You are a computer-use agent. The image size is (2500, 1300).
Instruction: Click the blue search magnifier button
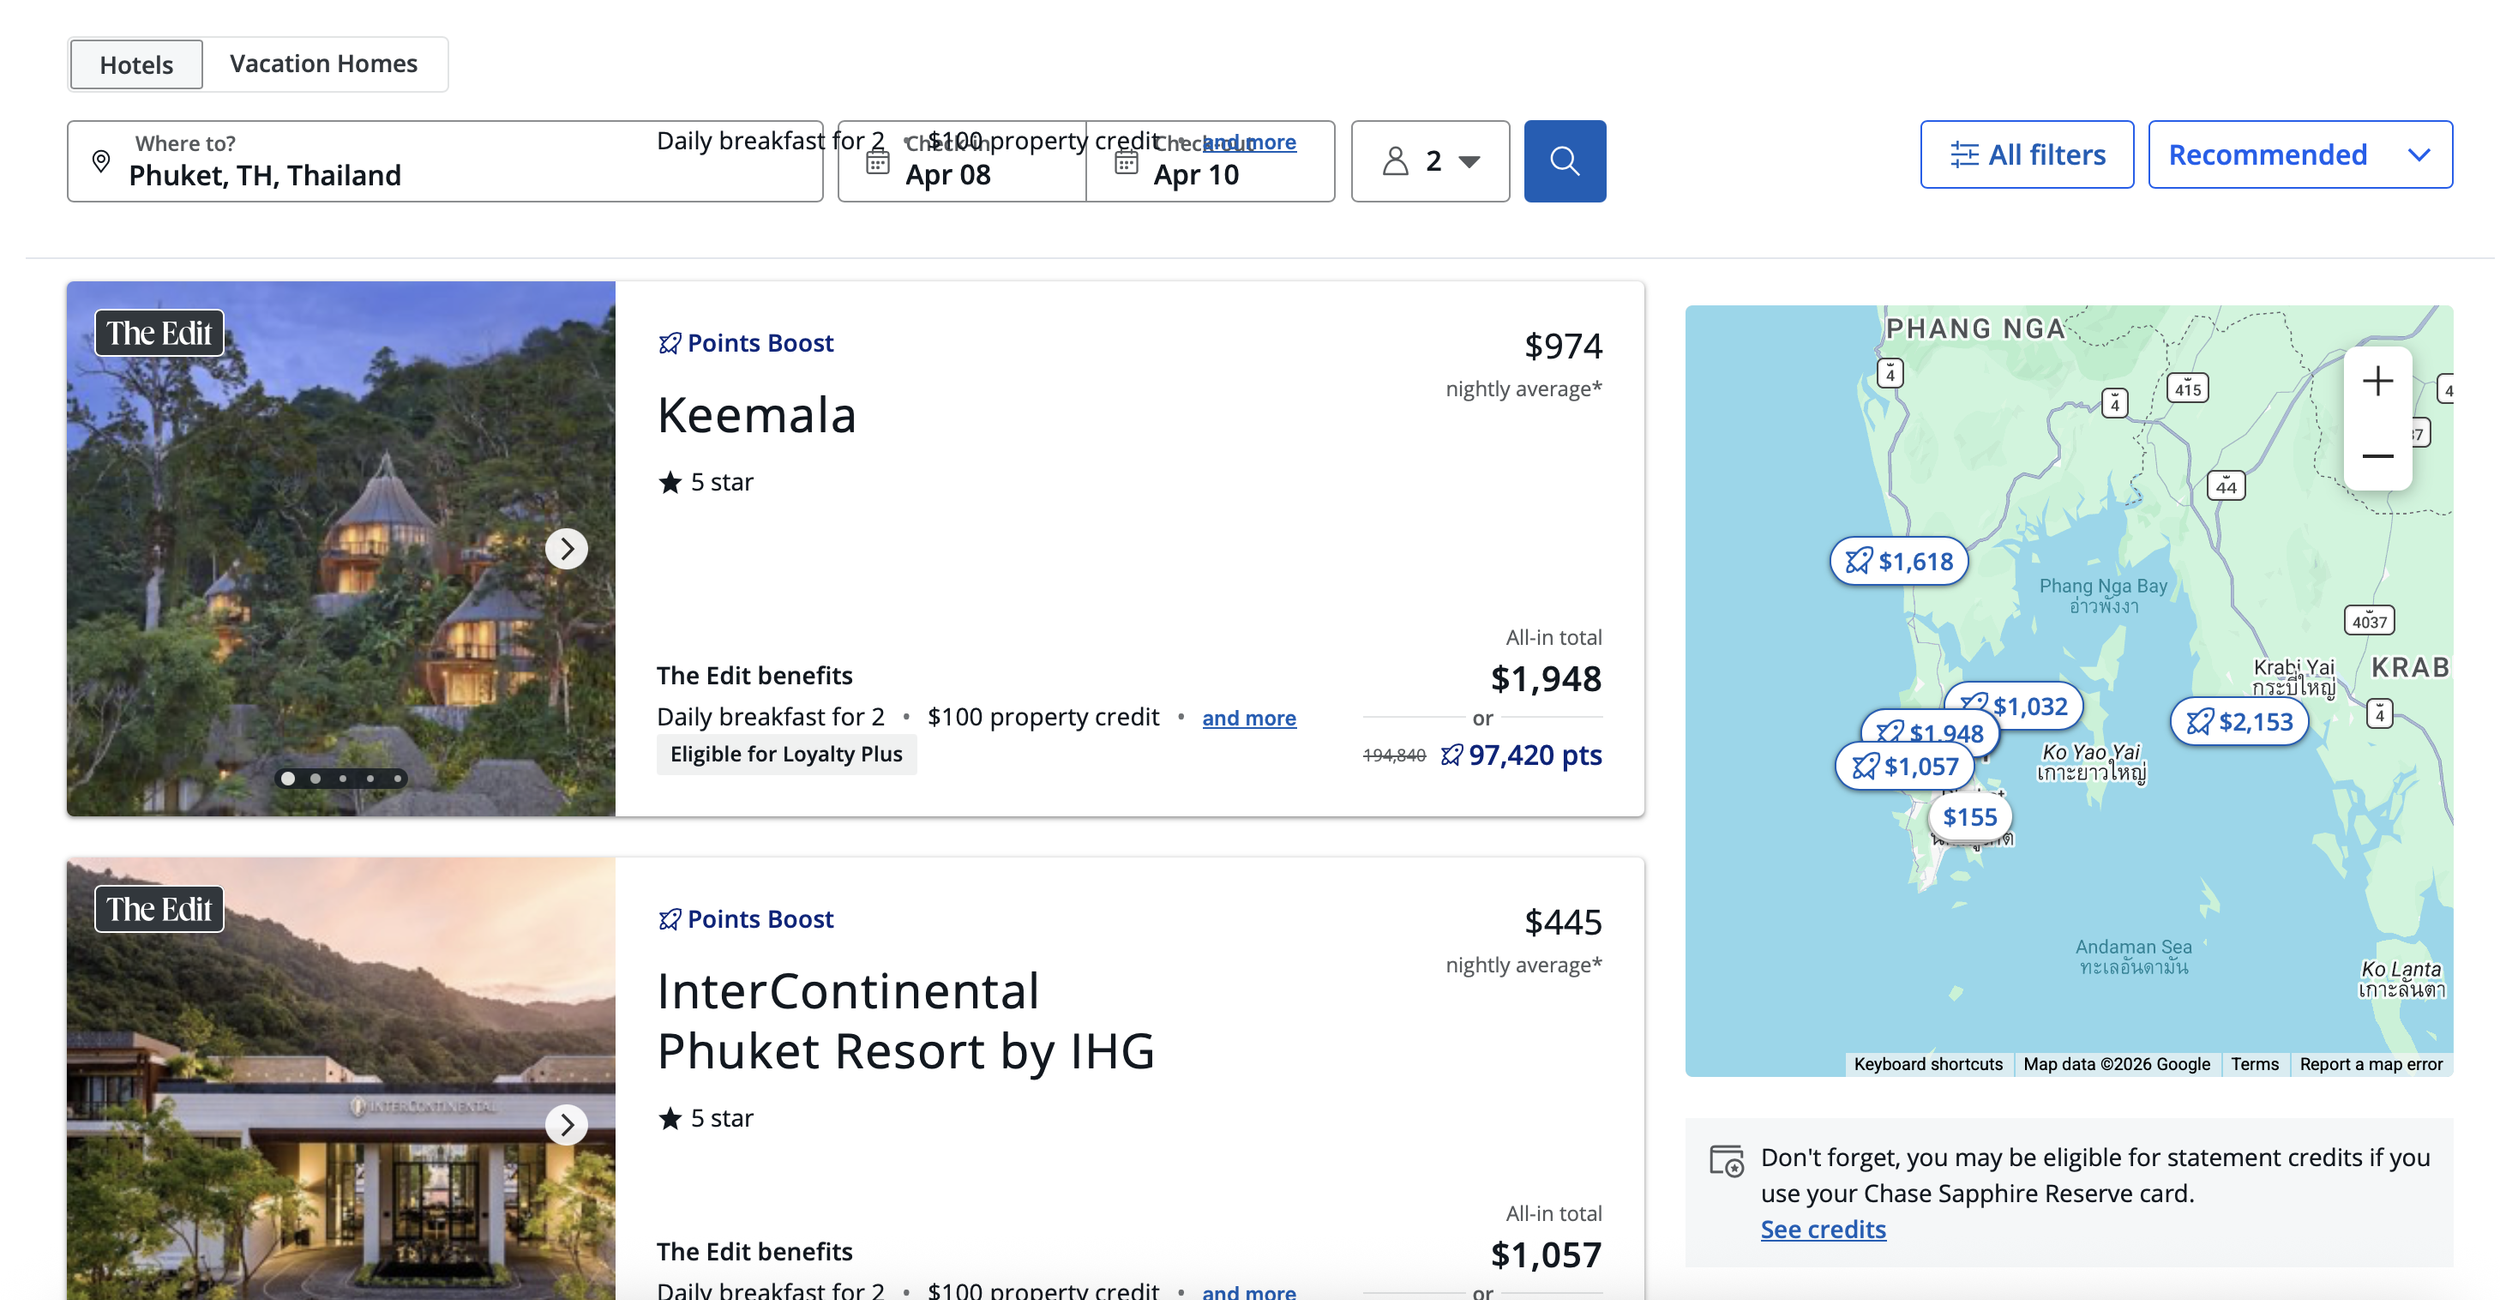[x=1564, y=161]
